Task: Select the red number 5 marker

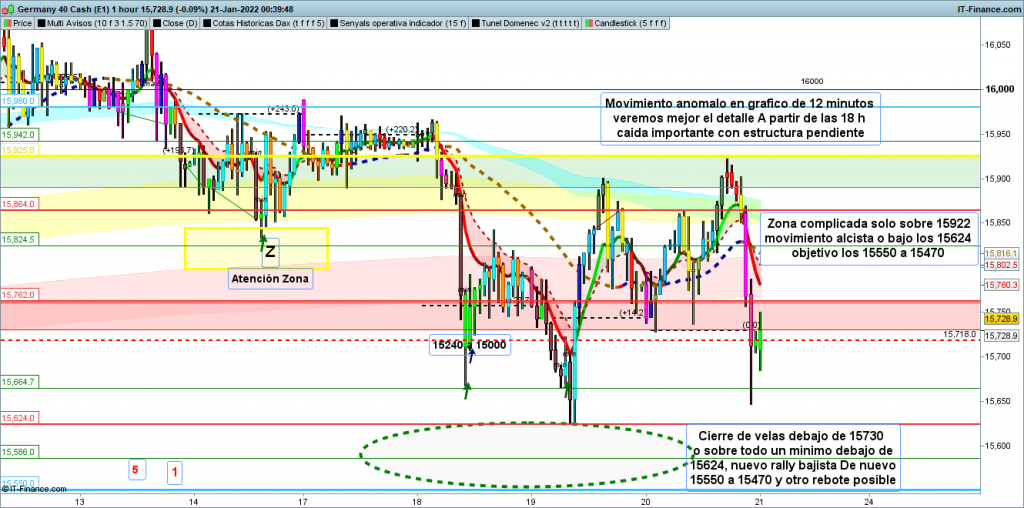Action: 137,468
